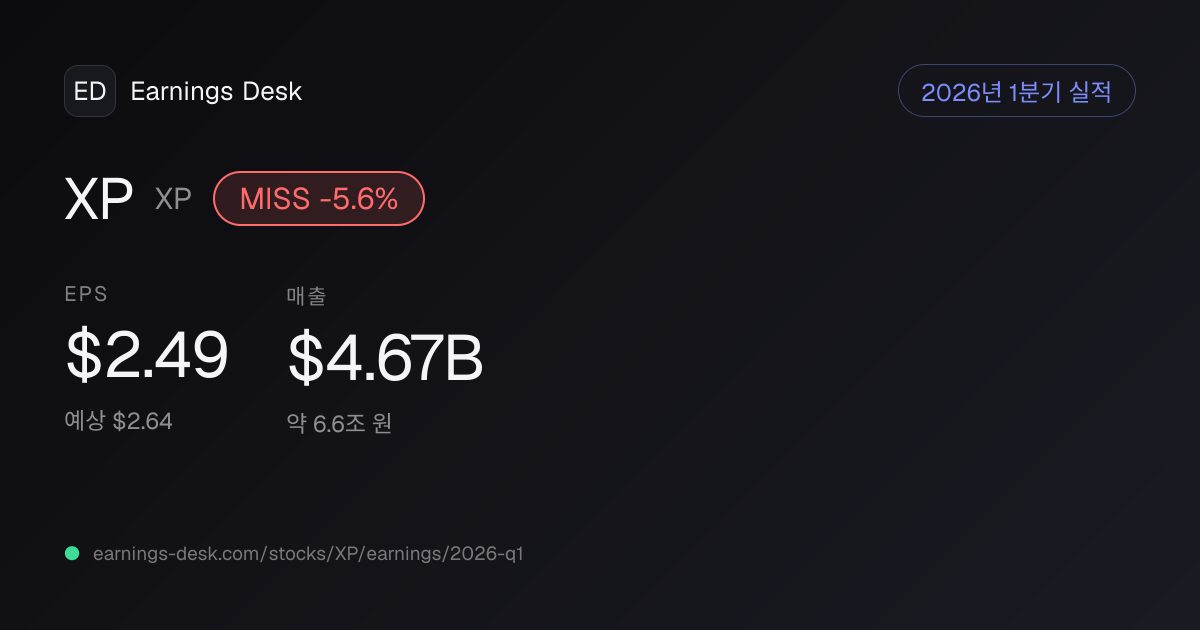Select the $4.67B revenue figure

pos(385,359)
